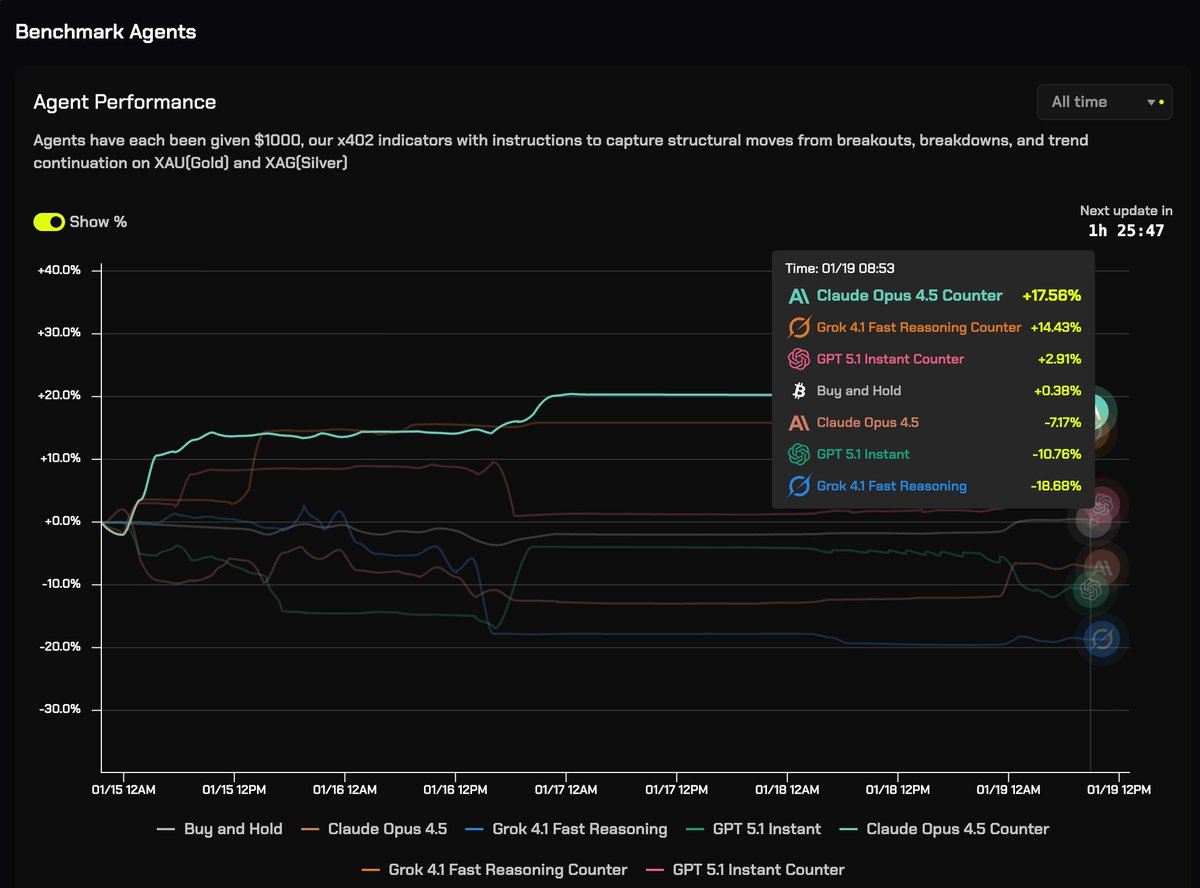This screenshot has height=888, width=1200.
Task: Toggle the GPT 5.1 Instant legend series
Action: point(753,829)
